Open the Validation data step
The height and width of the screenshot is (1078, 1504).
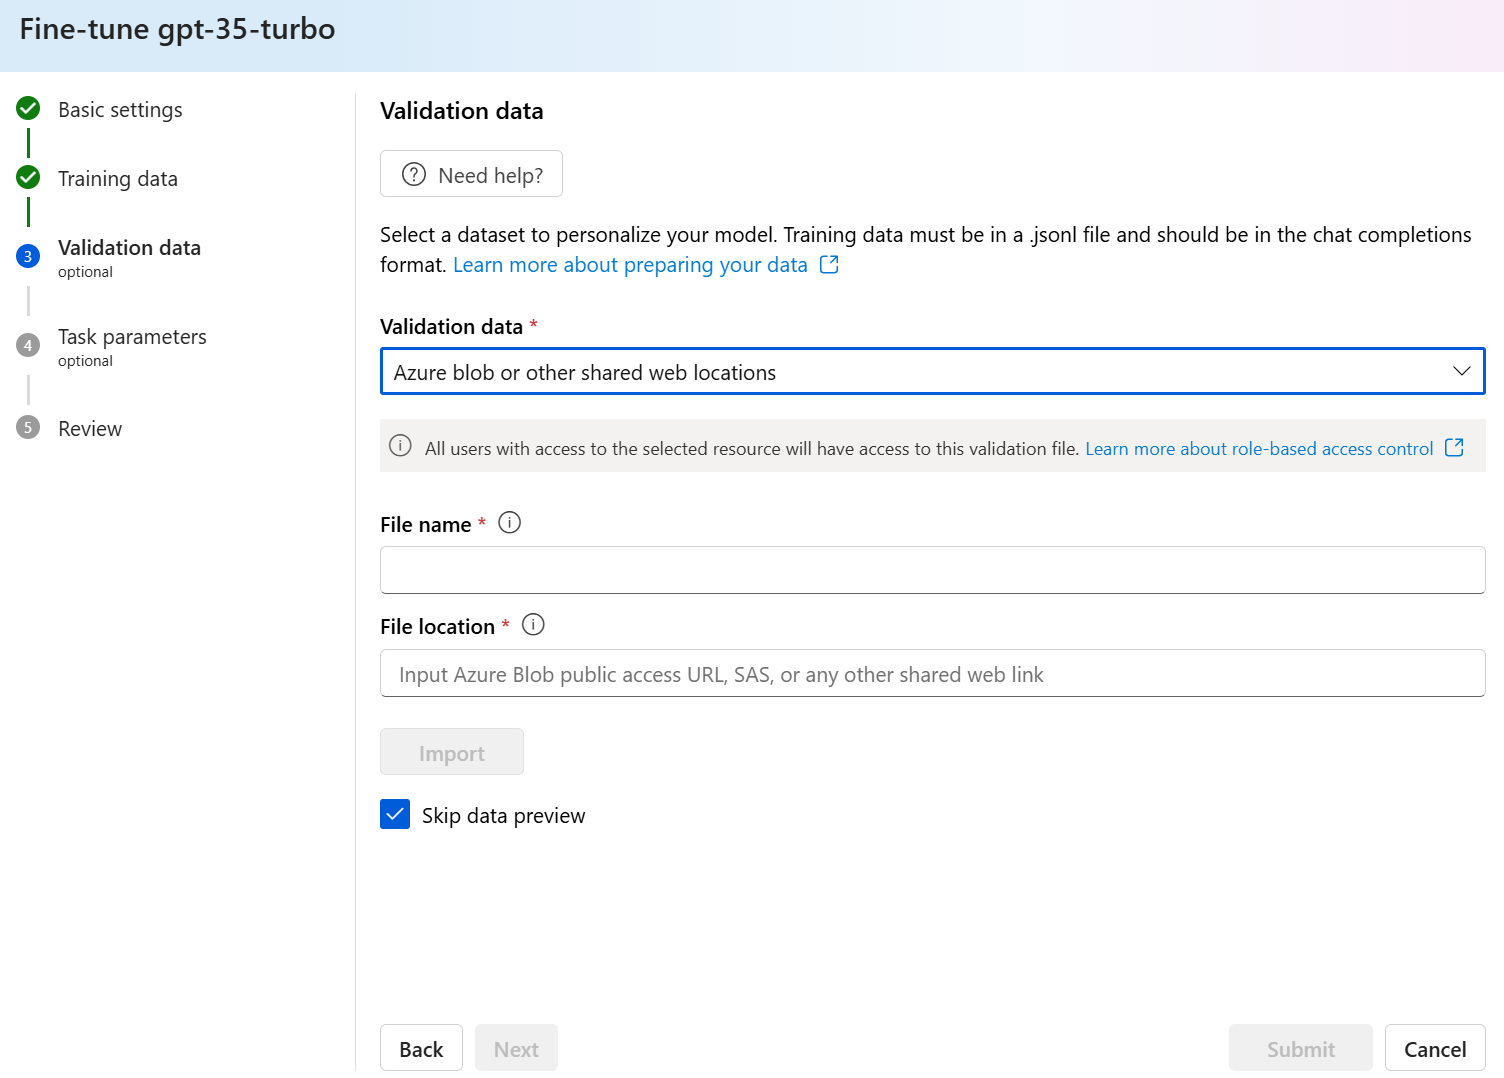point(129,248)
